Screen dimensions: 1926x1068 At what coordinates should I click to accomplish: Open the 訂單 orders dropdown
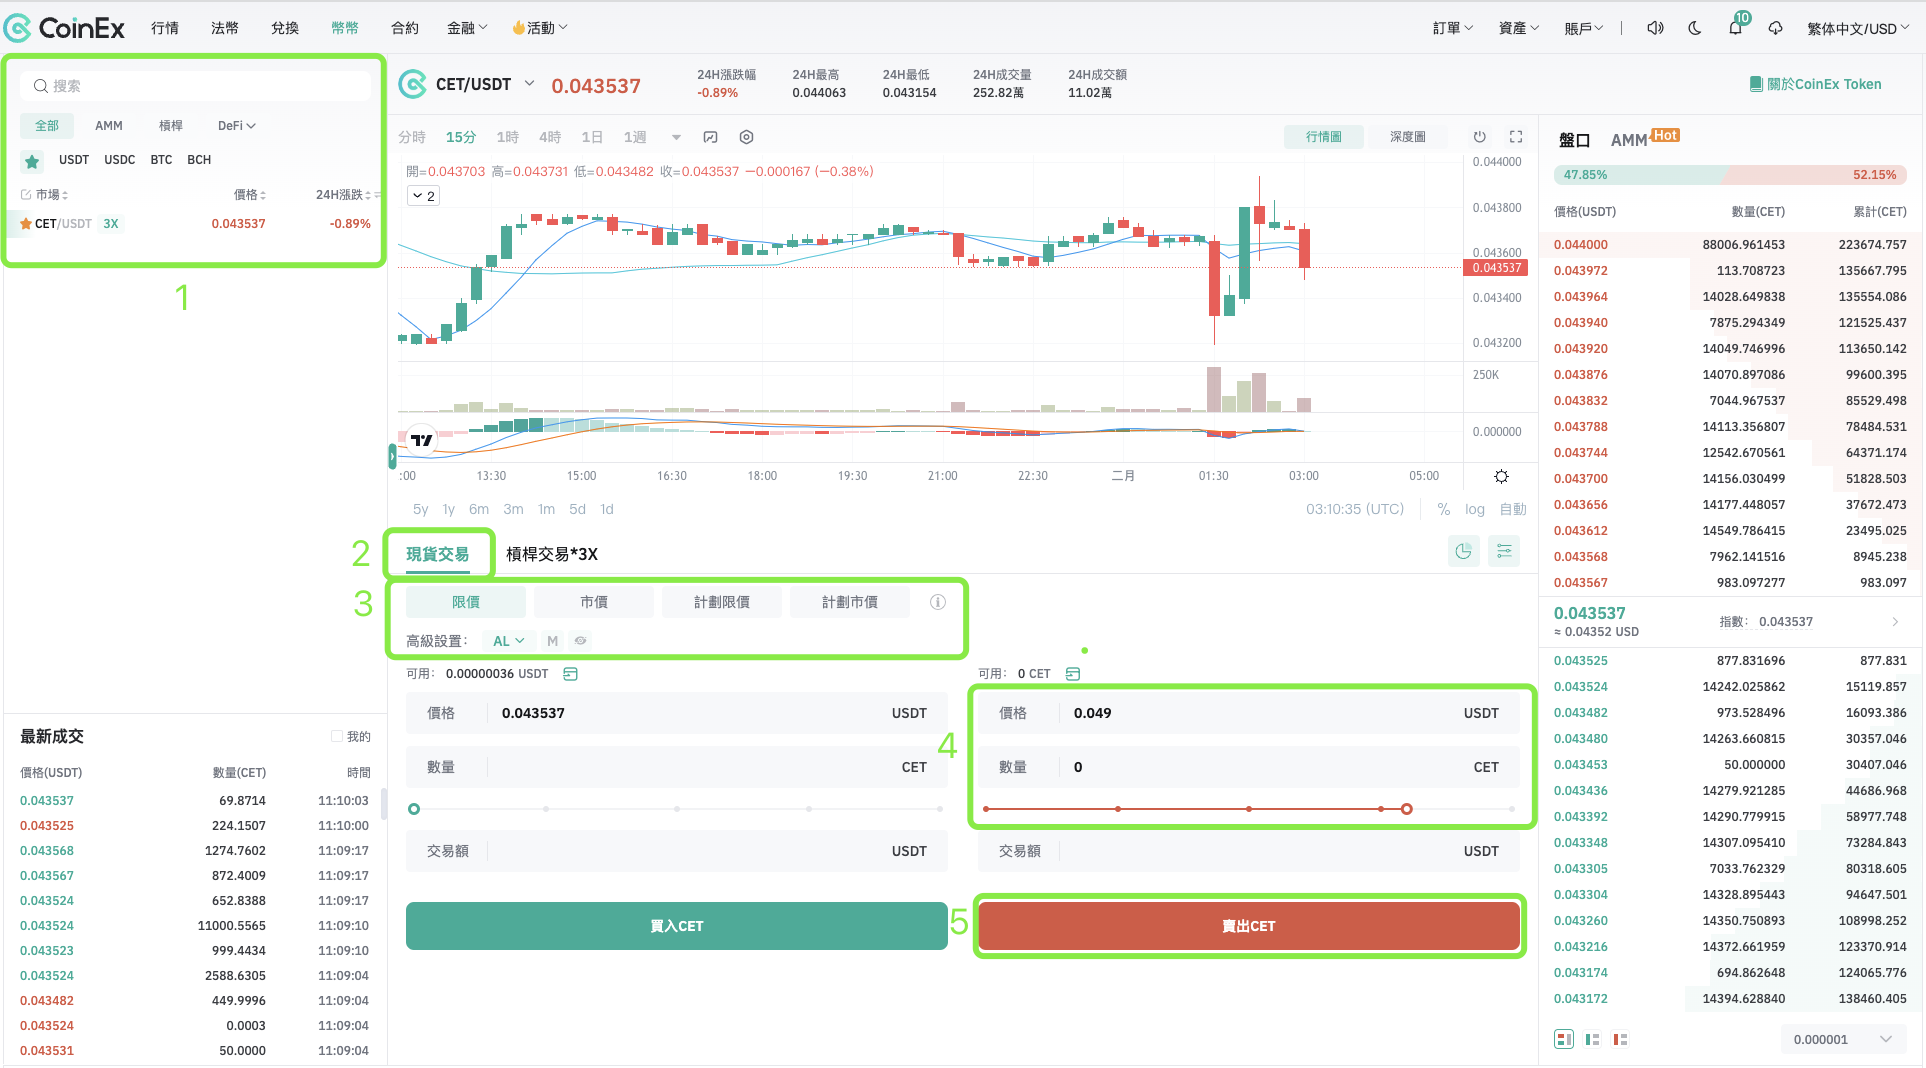(x=1453, y=28)
